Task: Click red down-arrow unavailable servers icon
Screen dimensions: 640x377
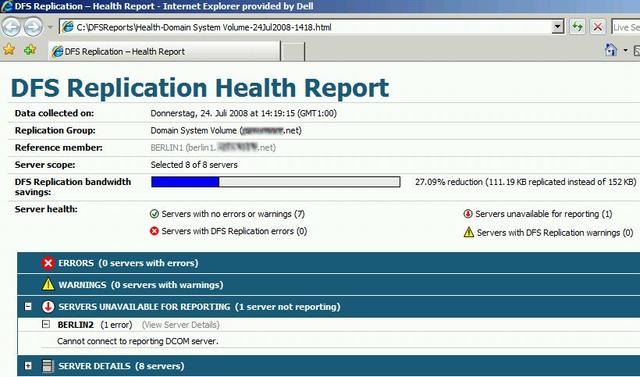Action: point(468,214)
